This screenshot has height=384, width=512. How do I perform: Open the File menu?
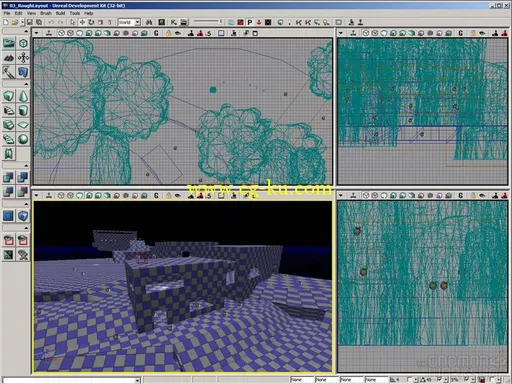point(7,13)
